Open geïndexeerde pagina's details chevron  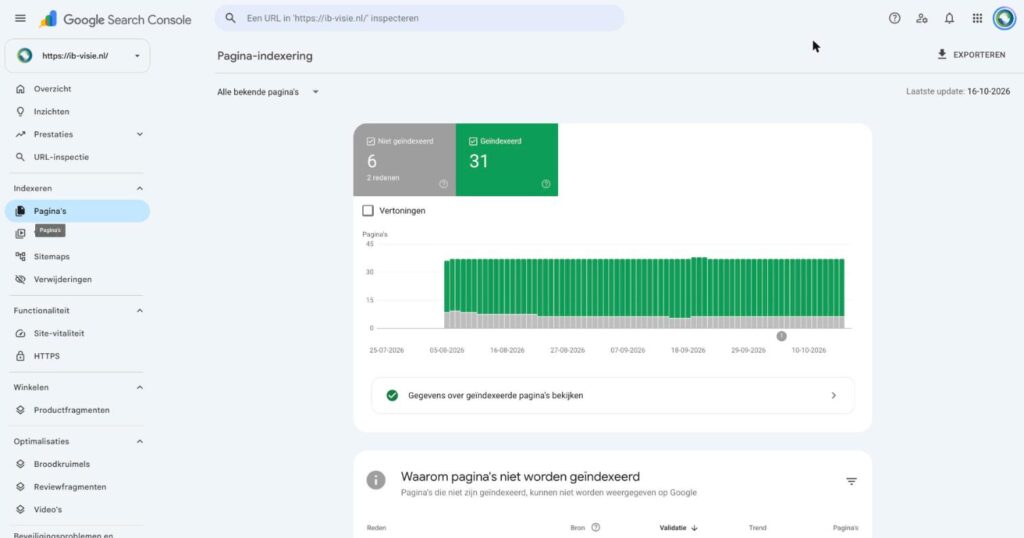pos(833,396)
